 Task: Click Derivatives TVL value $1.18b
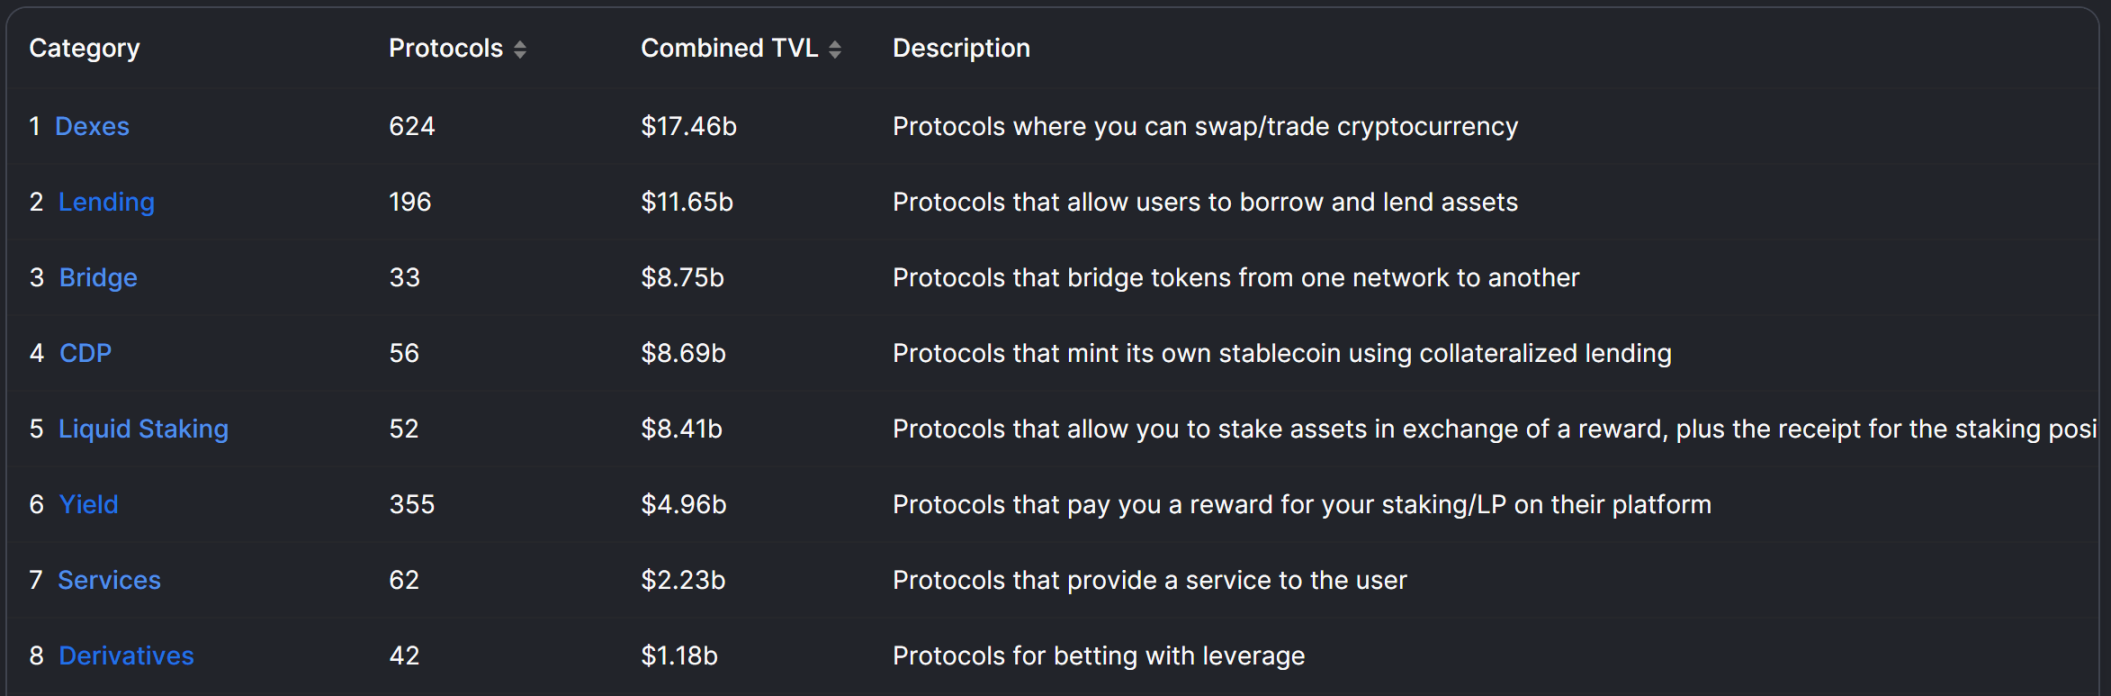coord(679,656)
